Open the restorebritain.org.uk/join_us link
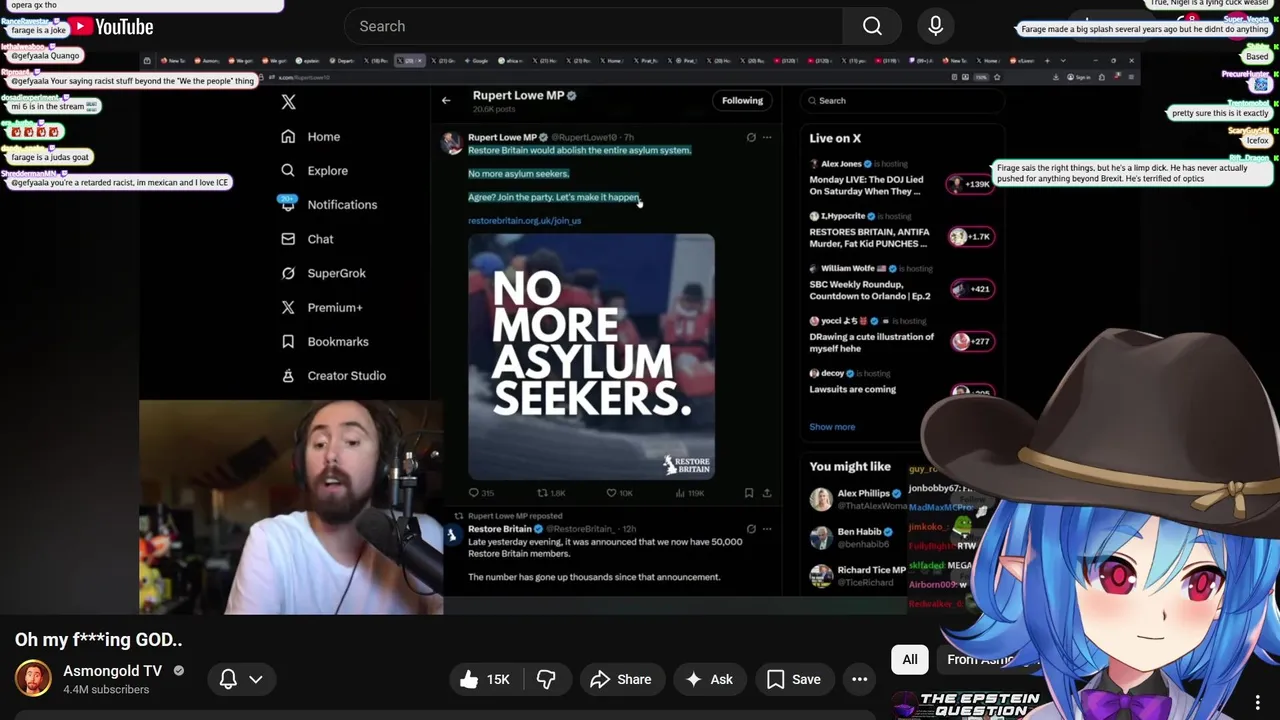Viewport: 1280px width, 720px height. [524, 221]
